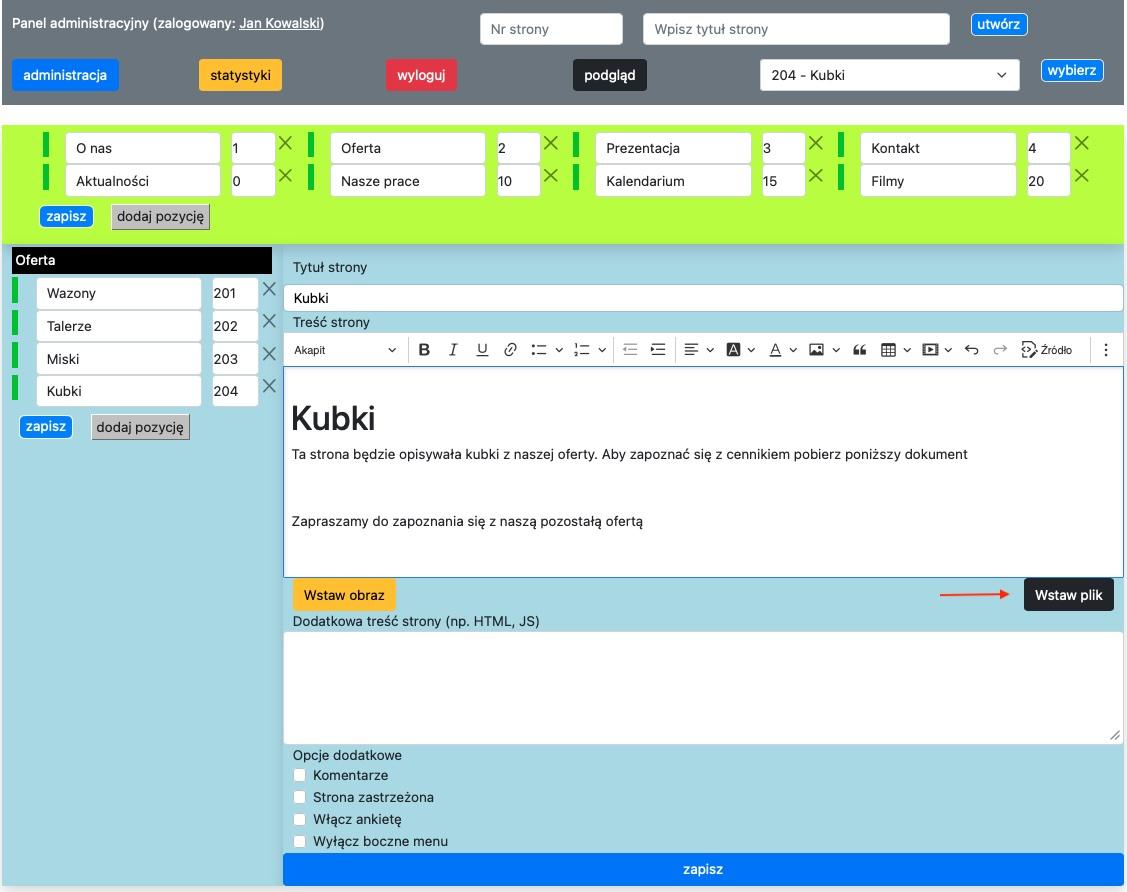The image size is (1127, 892).
Task: Remove the Kubki submenu item
Action: tap(269, 386)
